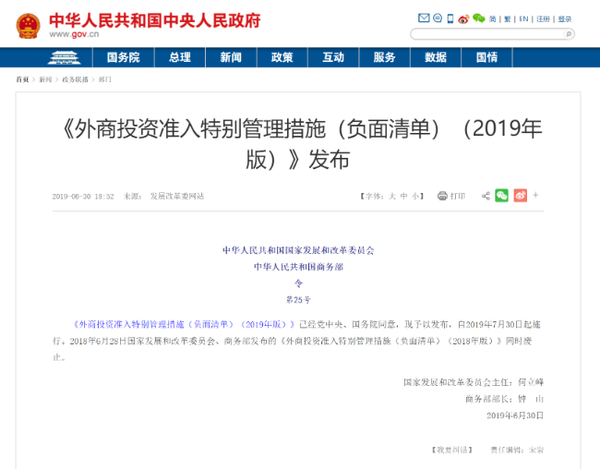600x469 pixels.
Task: Open the mobile phone client icon
Action: [451, 18]
